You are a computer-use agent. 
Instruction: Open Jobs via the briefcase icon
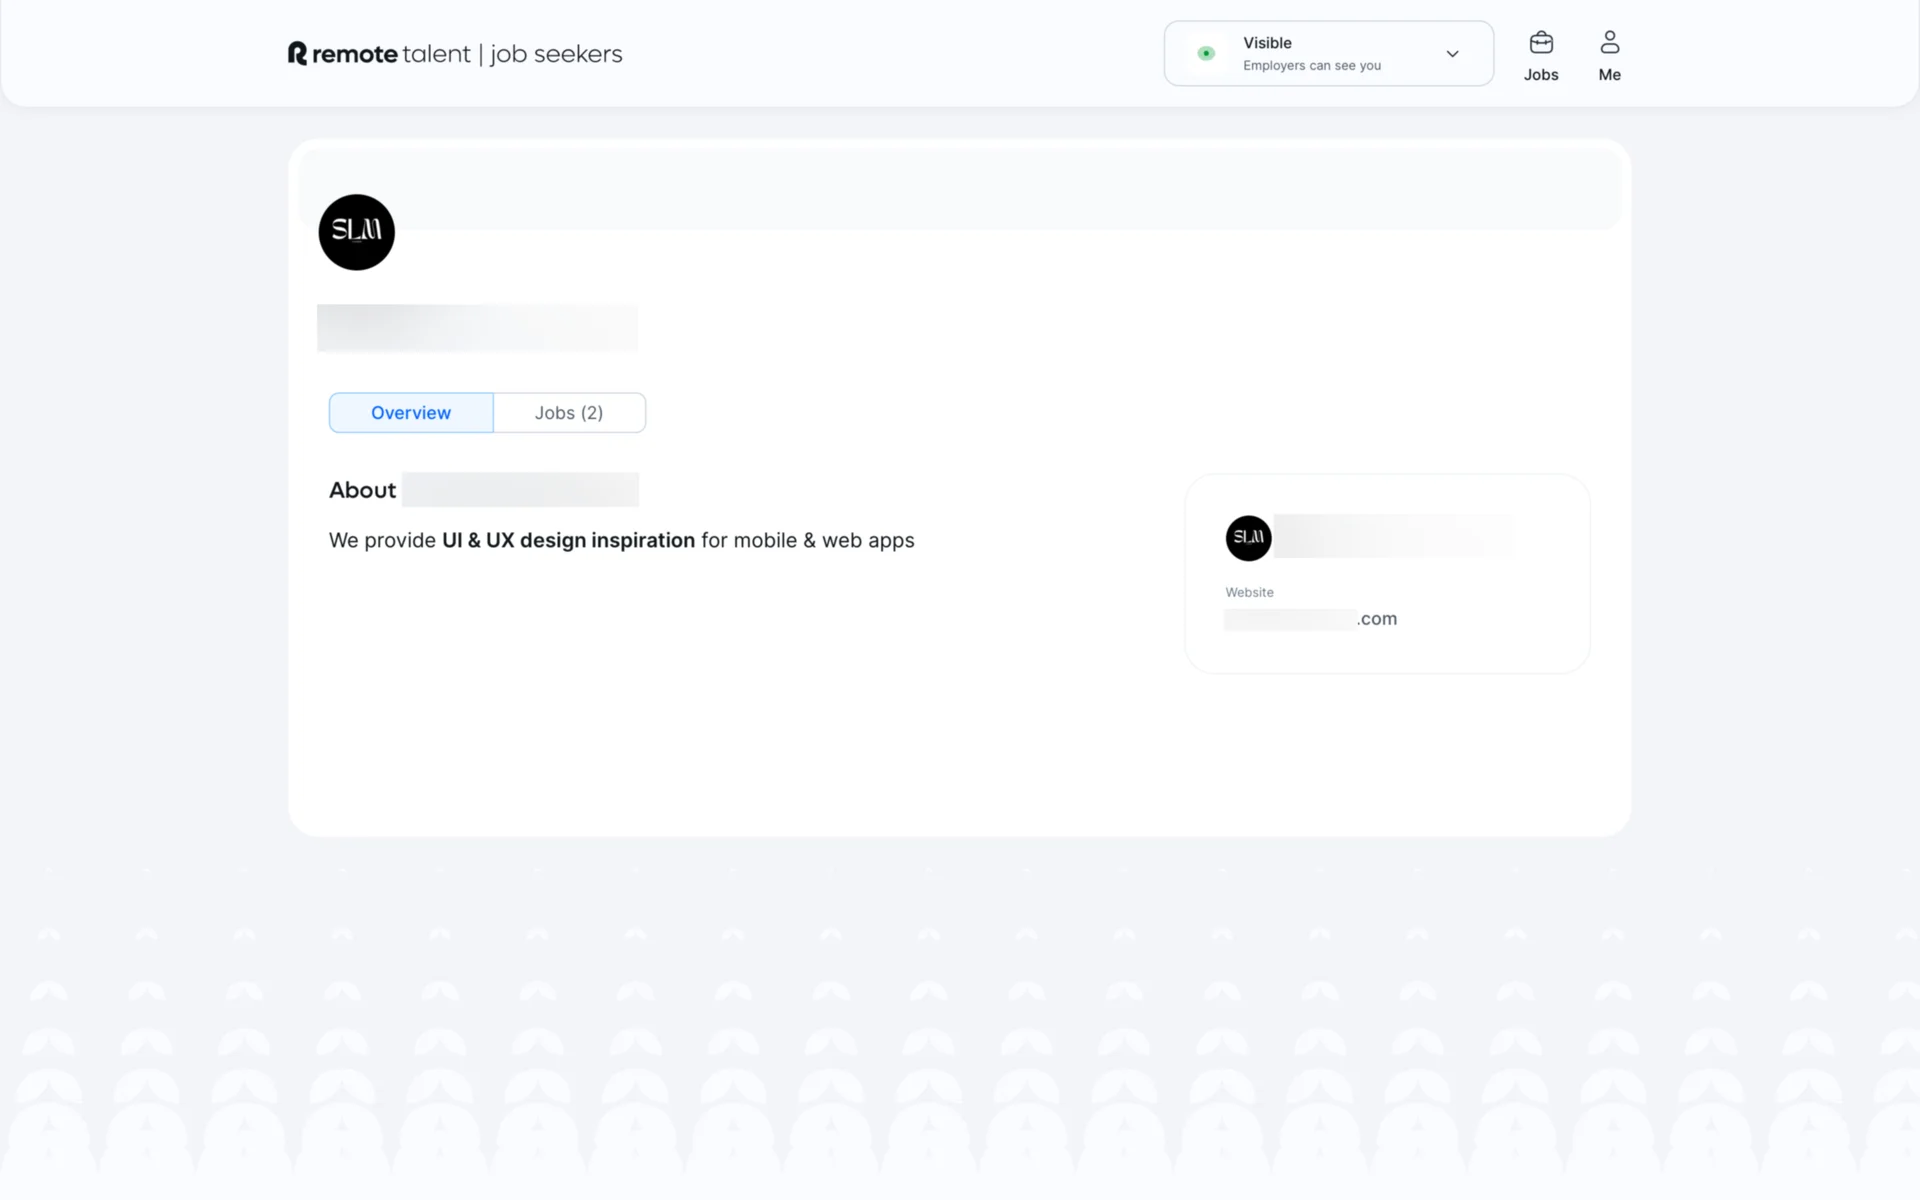(1541, 43)
